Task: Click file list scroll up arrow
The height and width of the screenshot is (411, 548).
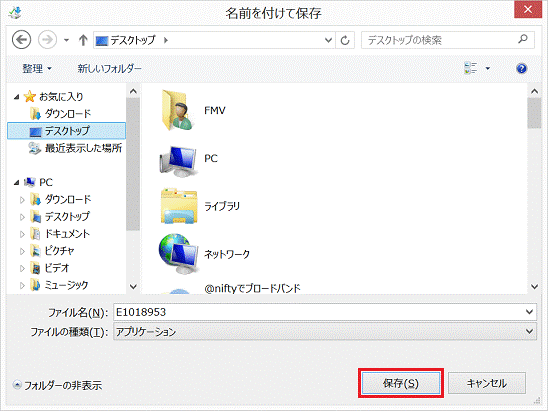Action: pos(534,92)
